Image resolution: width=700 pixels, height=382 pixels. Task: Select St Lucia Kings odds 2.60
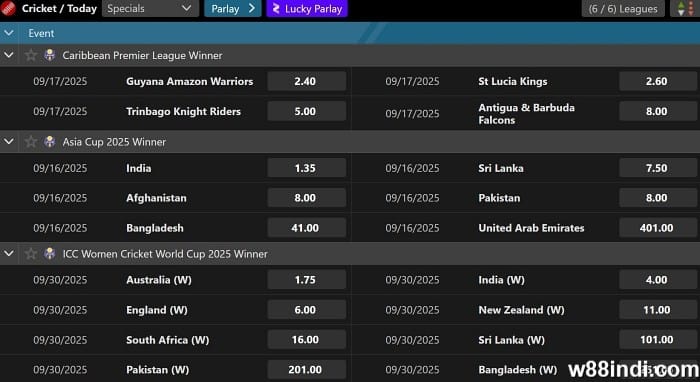click(x=658, y=81)
